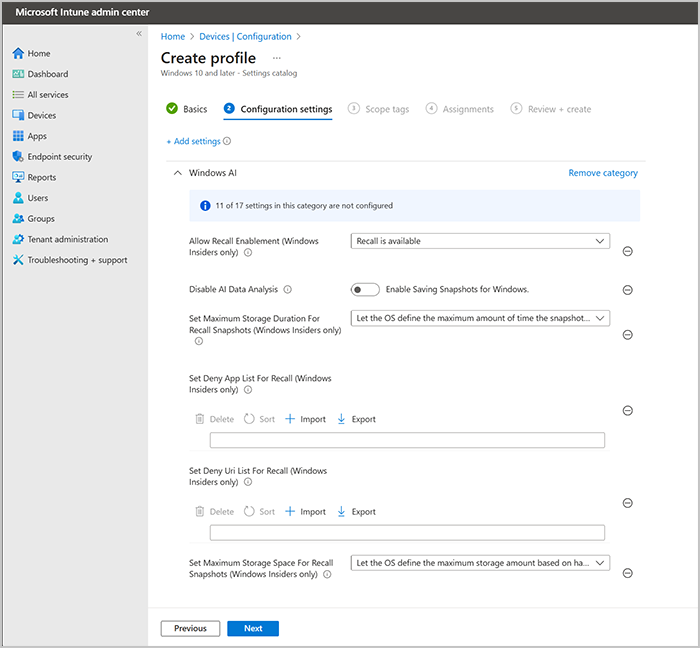Screen dimensions: 700x648
Task: Click the Import icon under Deny App List
Action: click(x=290, y=419)
